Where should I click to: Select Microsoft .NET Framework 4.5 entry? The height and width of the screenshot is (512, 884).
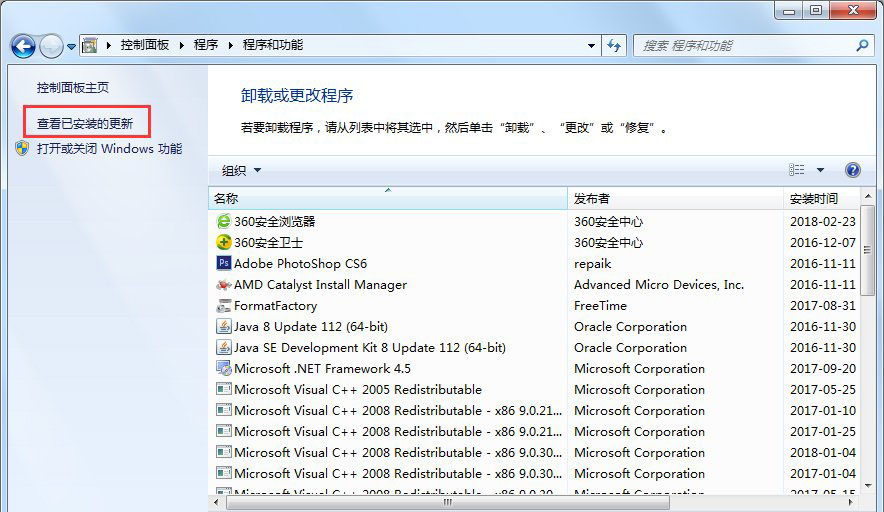[322, 369]
